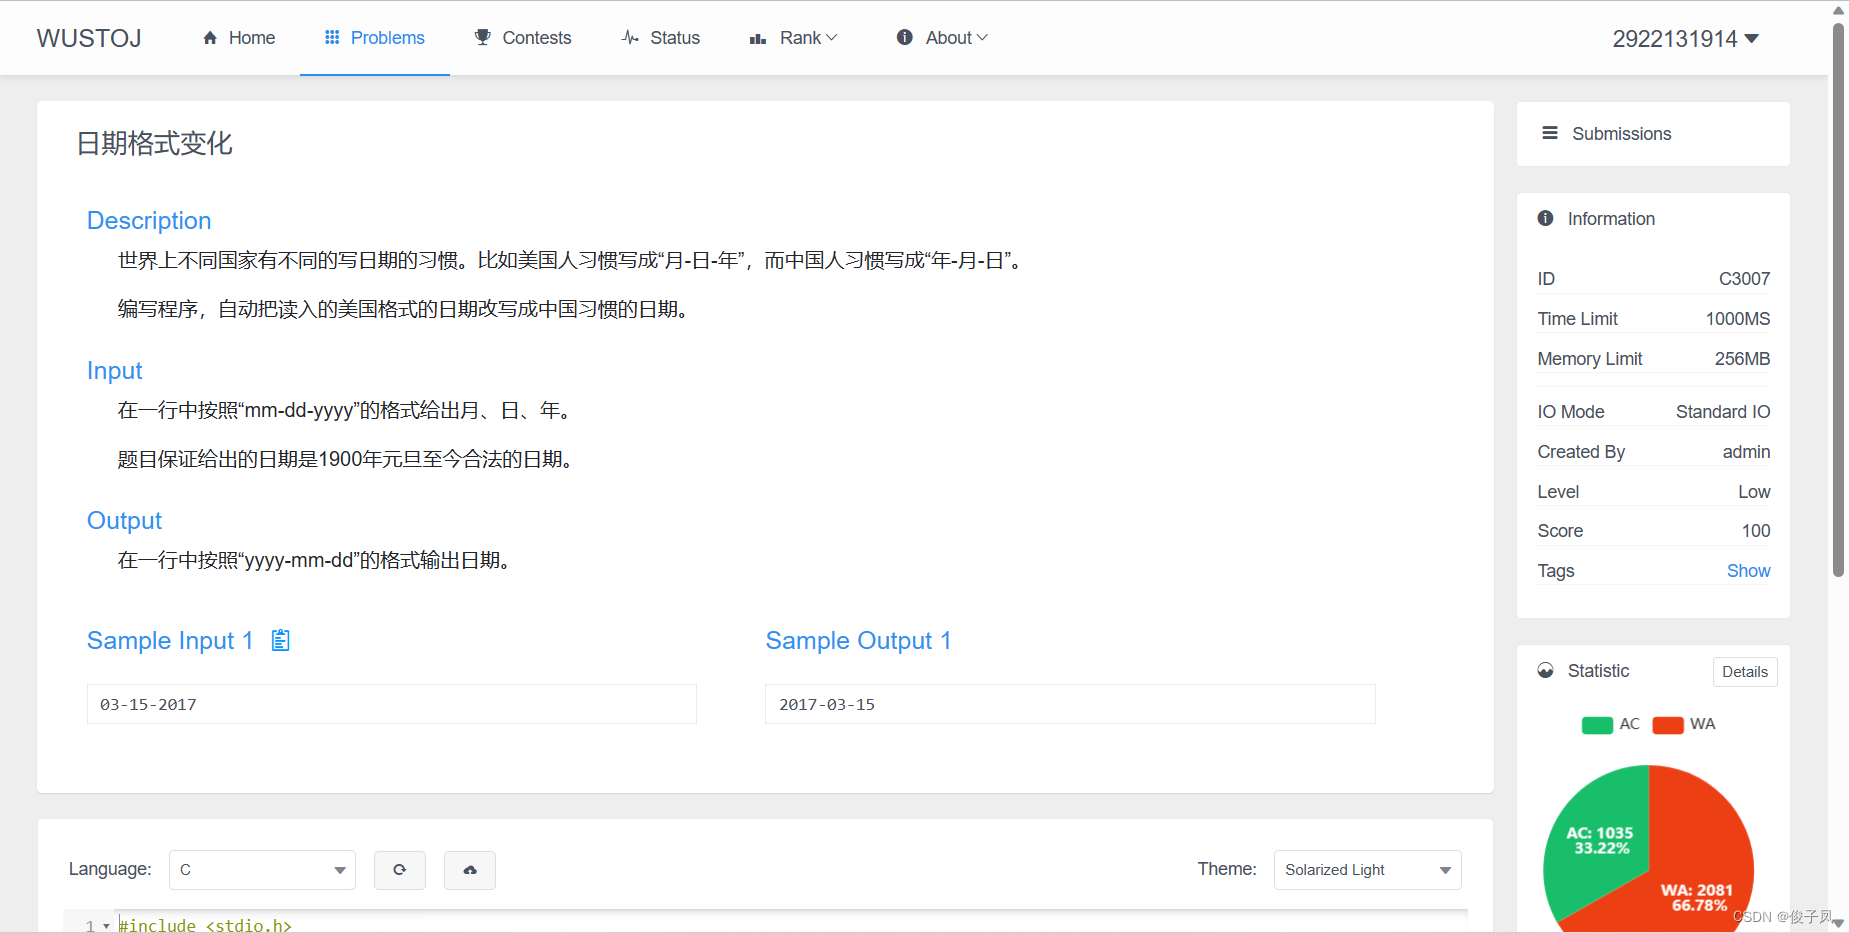Click the Problems grid icon
The image size is (1849, 933).
click(x=332, y=37)
